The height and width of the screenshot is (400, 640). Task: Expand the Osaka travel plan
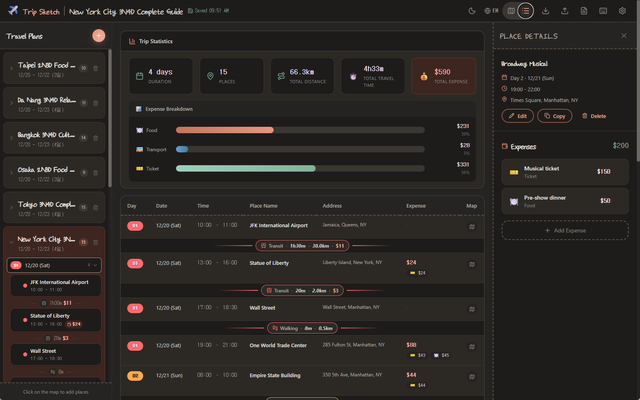pos(11,171)
